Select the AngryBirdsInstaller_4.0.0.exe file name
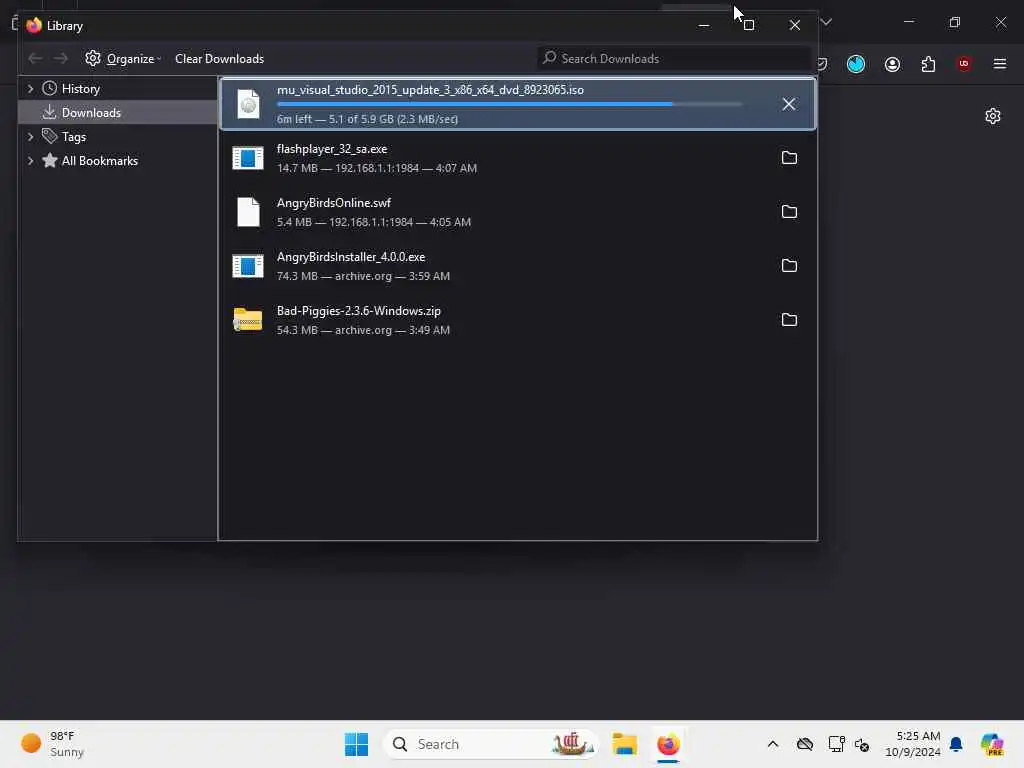The width and height of the screenshot is (1024, 768). click(351, 257)
